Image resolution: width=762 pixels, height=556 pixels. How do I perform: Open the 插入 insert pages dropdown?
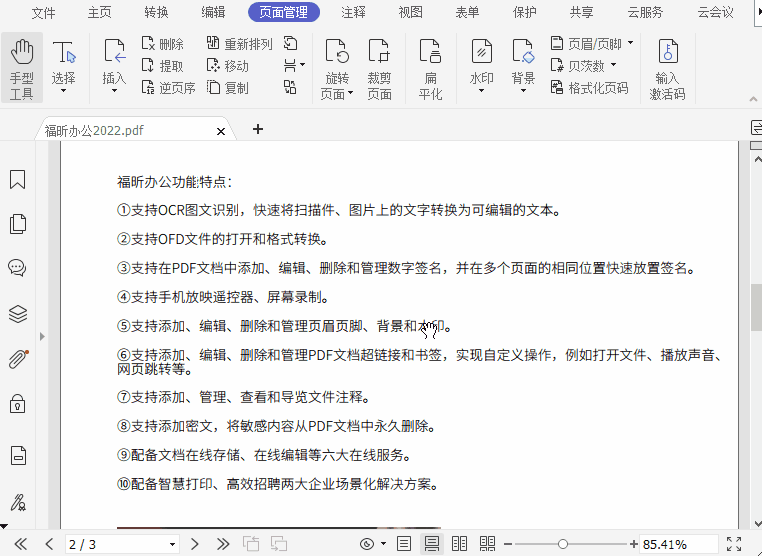point(114,90)
